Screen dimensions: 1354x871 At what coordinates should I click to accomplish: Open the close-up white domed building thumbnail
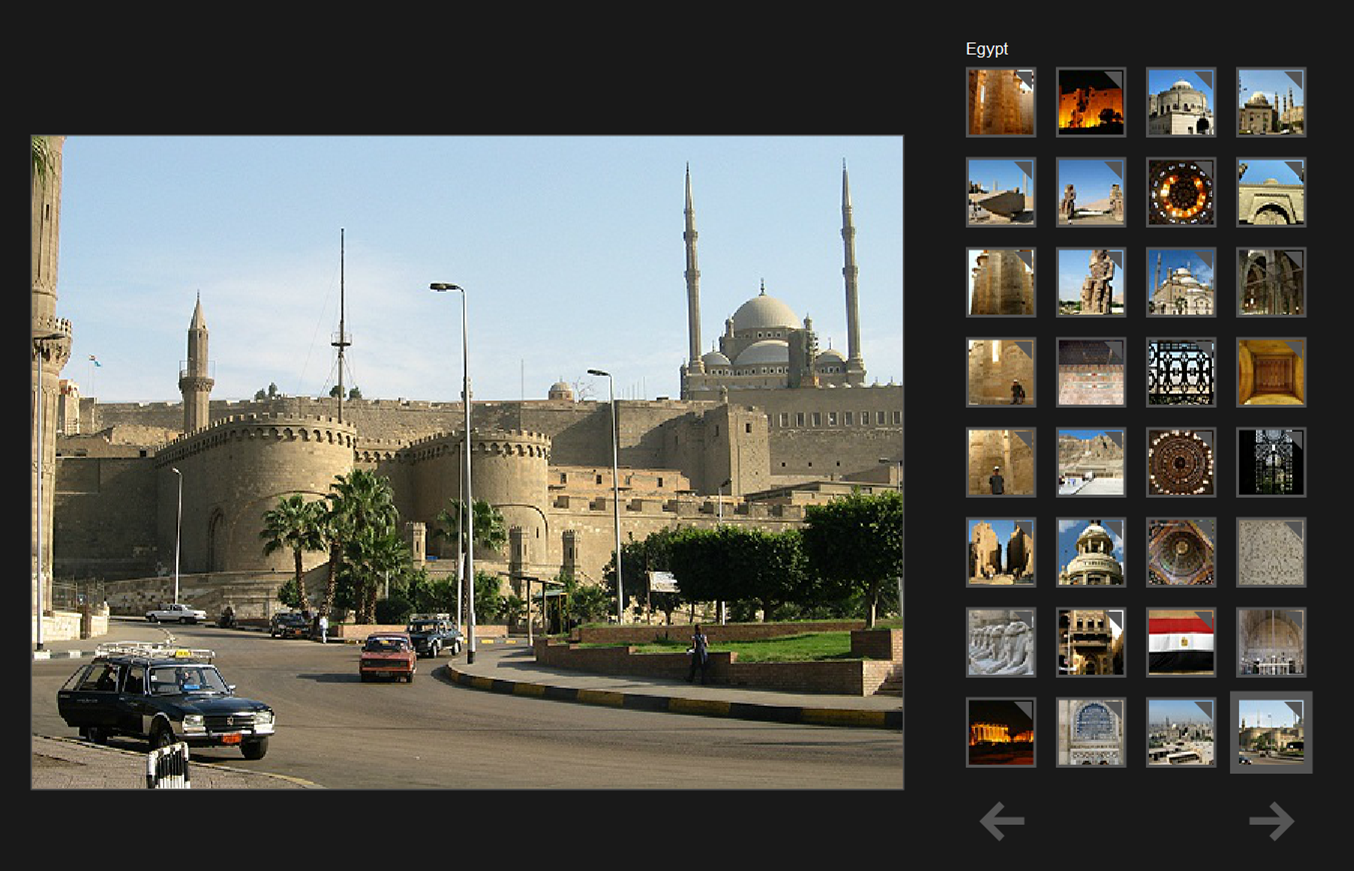point(1181,102)
